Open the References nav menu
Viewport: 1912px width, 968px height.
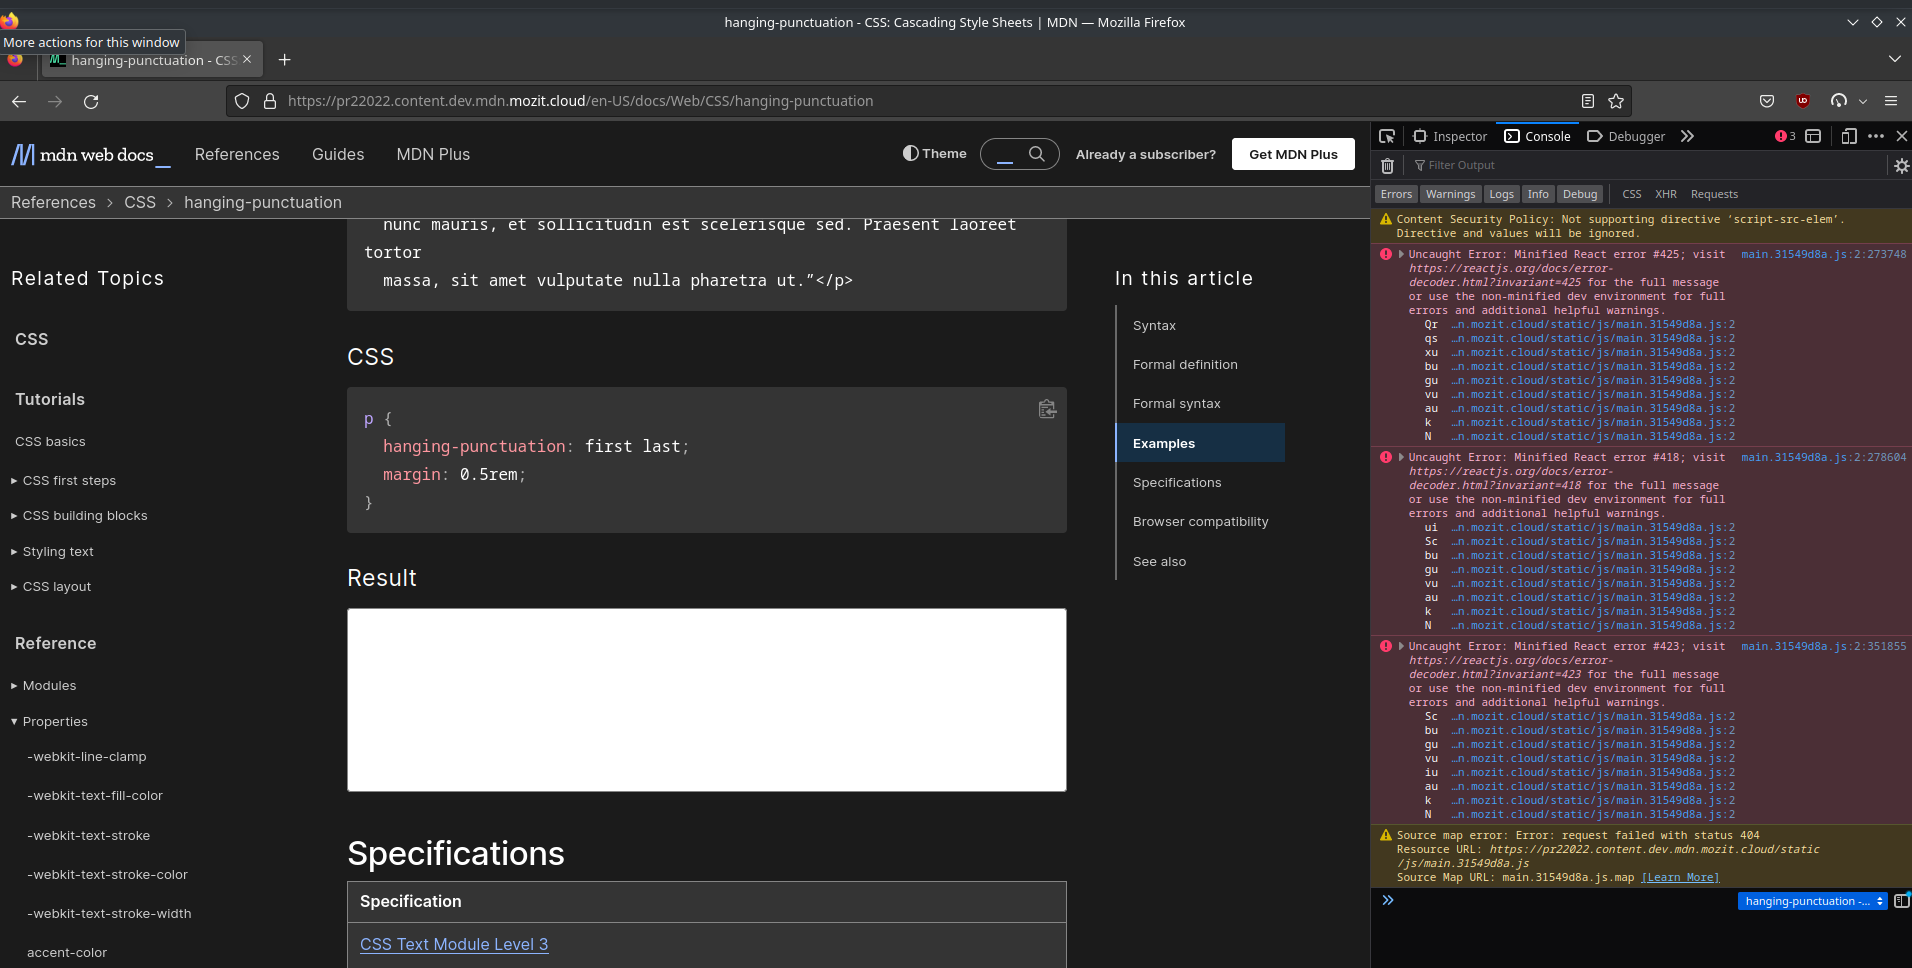237,154
